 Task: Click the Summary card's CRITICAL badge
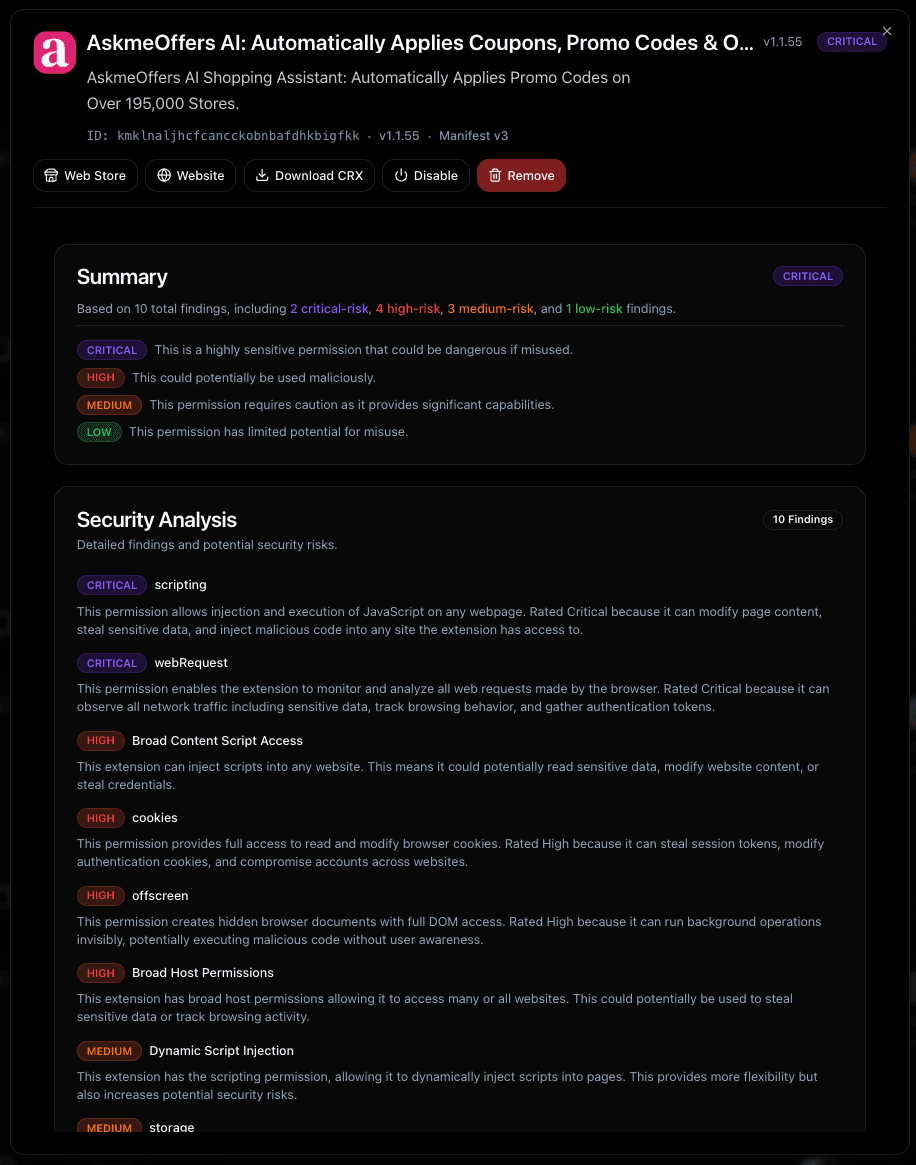pos(807,276)
